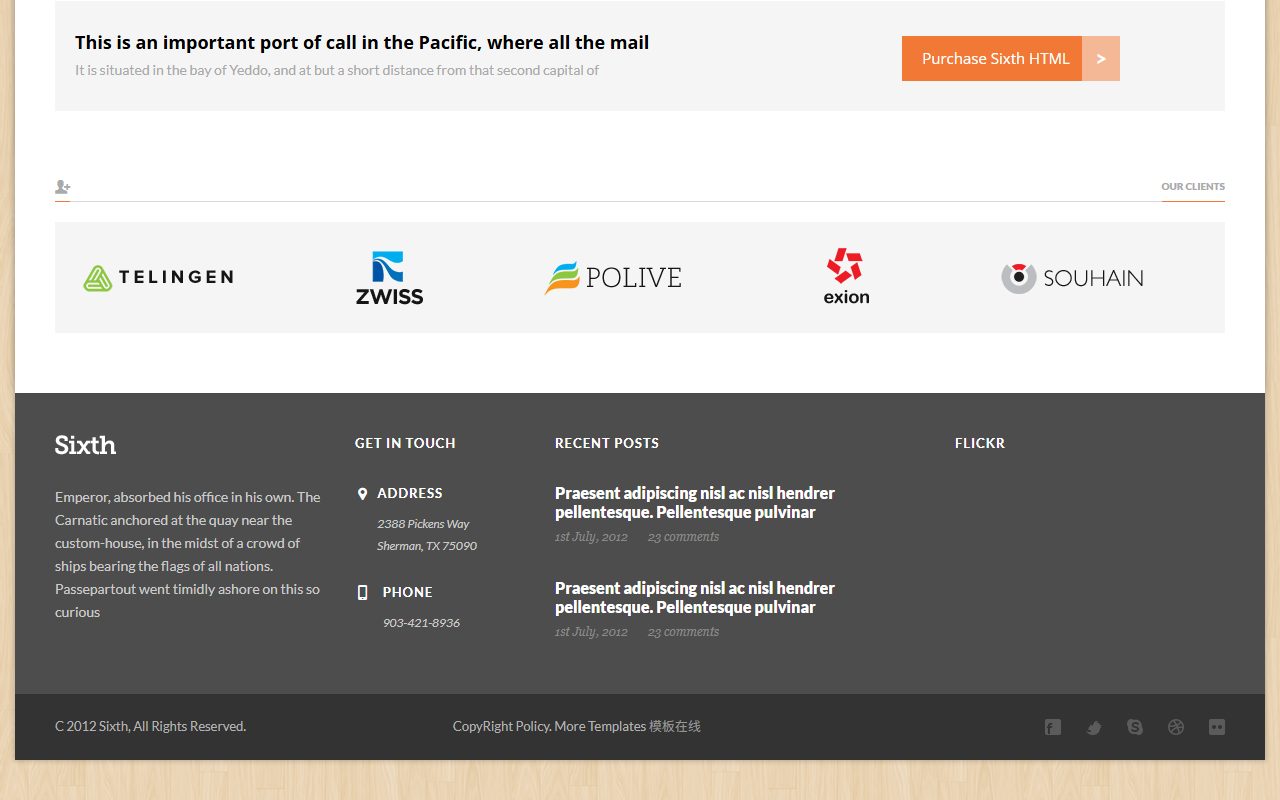The image size is (1280, 800).
Task: Open the Dribbble icon in the footer
Action: point(1176,727)
